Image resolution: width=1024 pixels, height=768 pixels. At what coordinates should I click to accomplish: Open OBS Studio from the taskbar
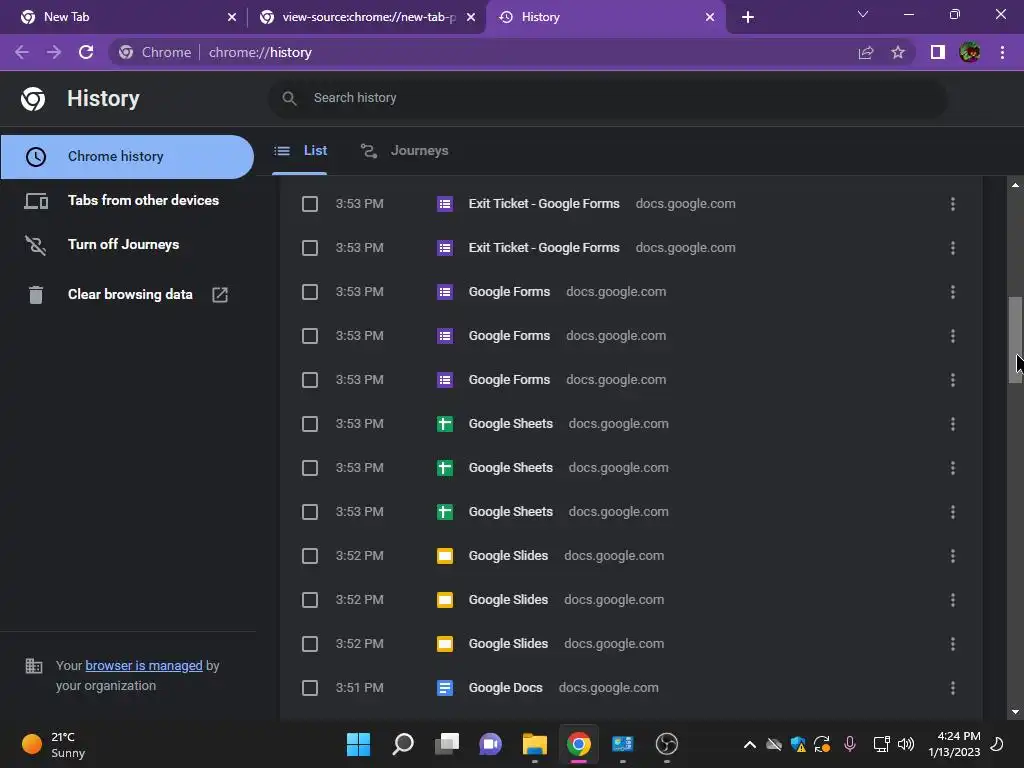pyautogui.click(x=666, y=744)
